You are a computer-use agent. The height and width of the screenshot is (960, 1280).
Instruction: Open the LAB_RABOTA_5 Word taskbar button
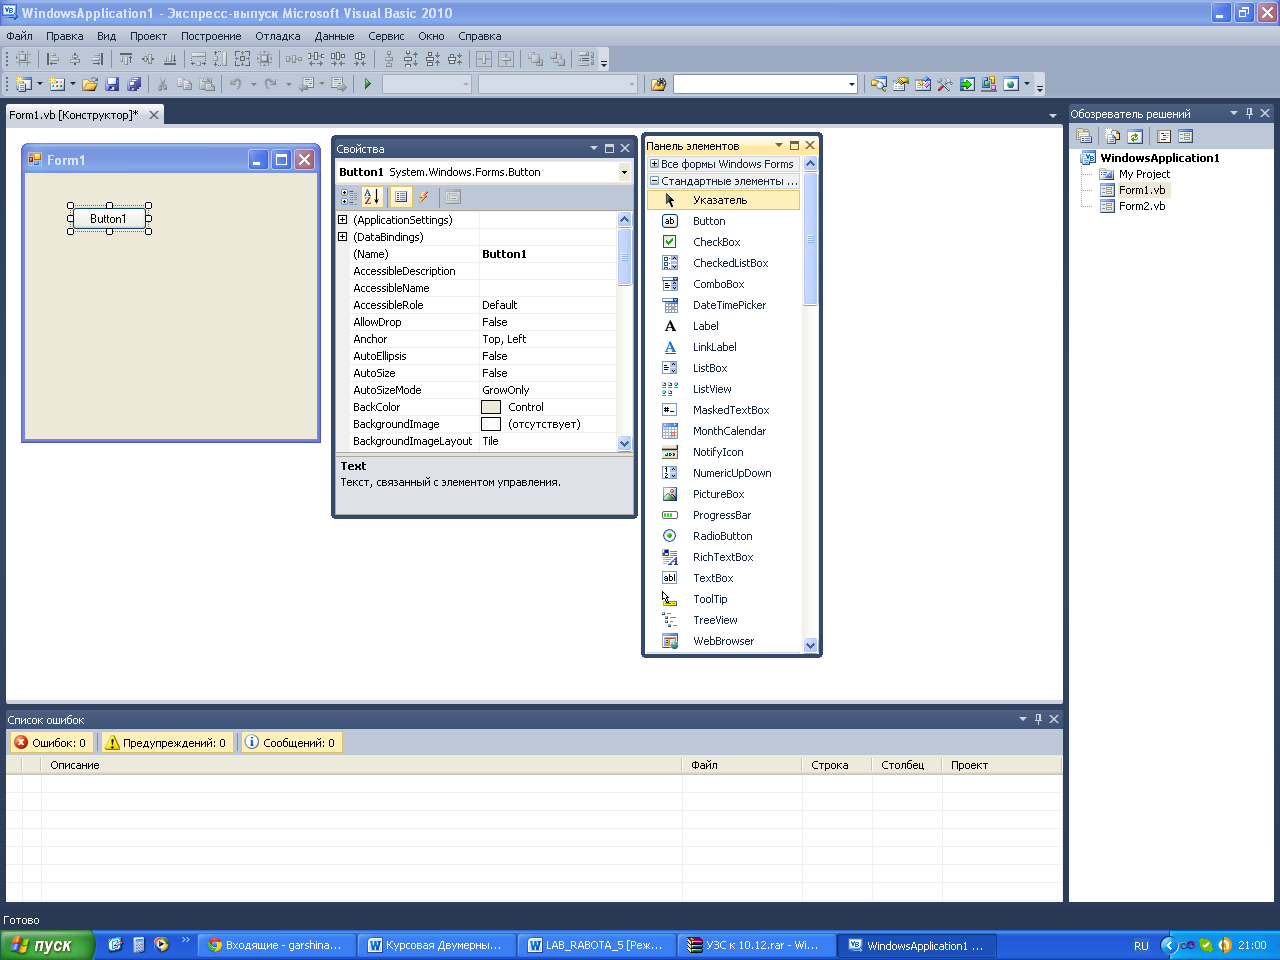pos(596,945)
